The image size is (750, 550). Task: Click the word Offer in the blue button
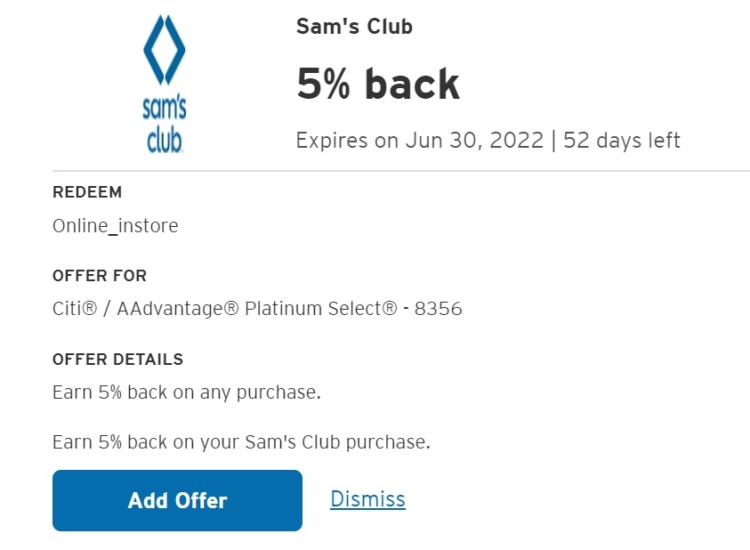click(x=201, y=501)
